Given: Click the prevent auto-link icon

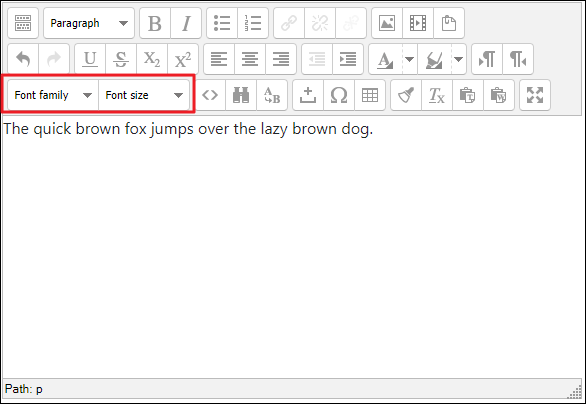Looking at the screenshot, I should tap(351, 23).
